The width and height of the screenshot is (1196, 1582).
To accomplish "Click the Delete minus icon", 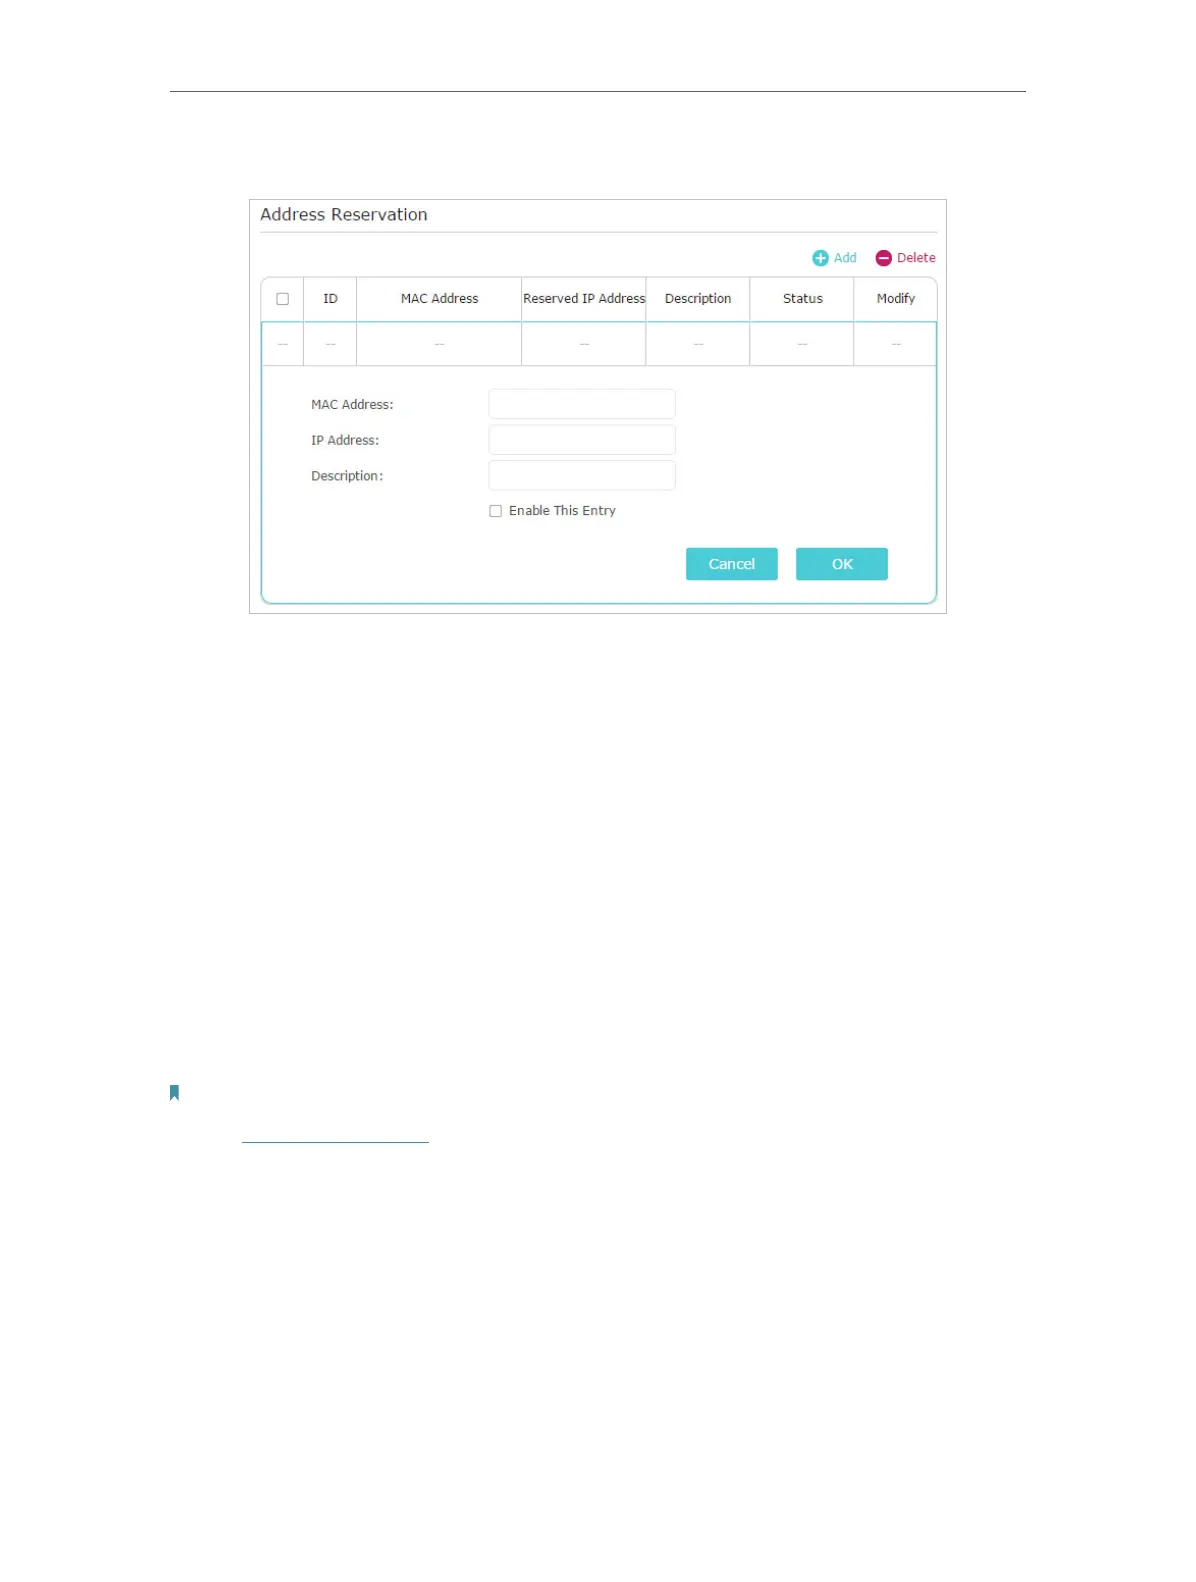I will pyautogui.click(x=883, y=258).
